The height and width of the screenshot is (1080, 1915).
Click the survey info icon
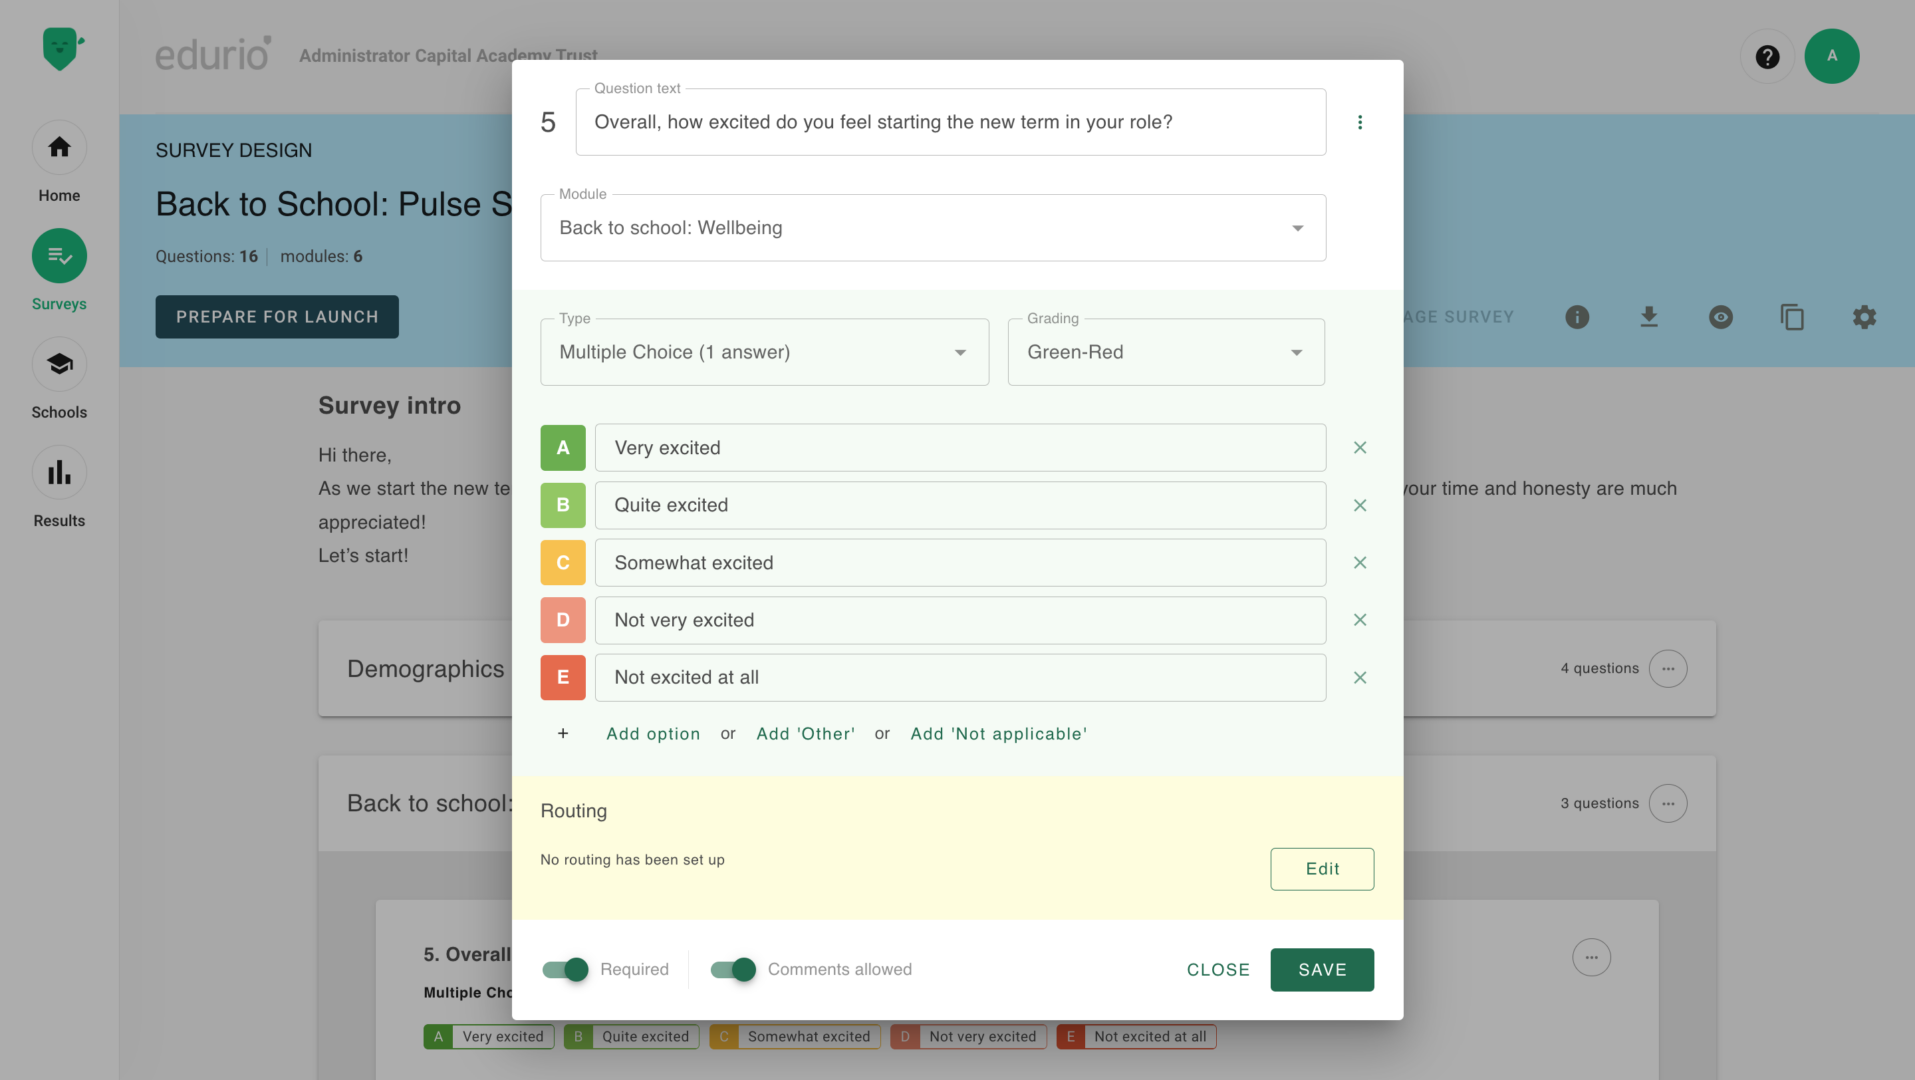coord(1577,317)
